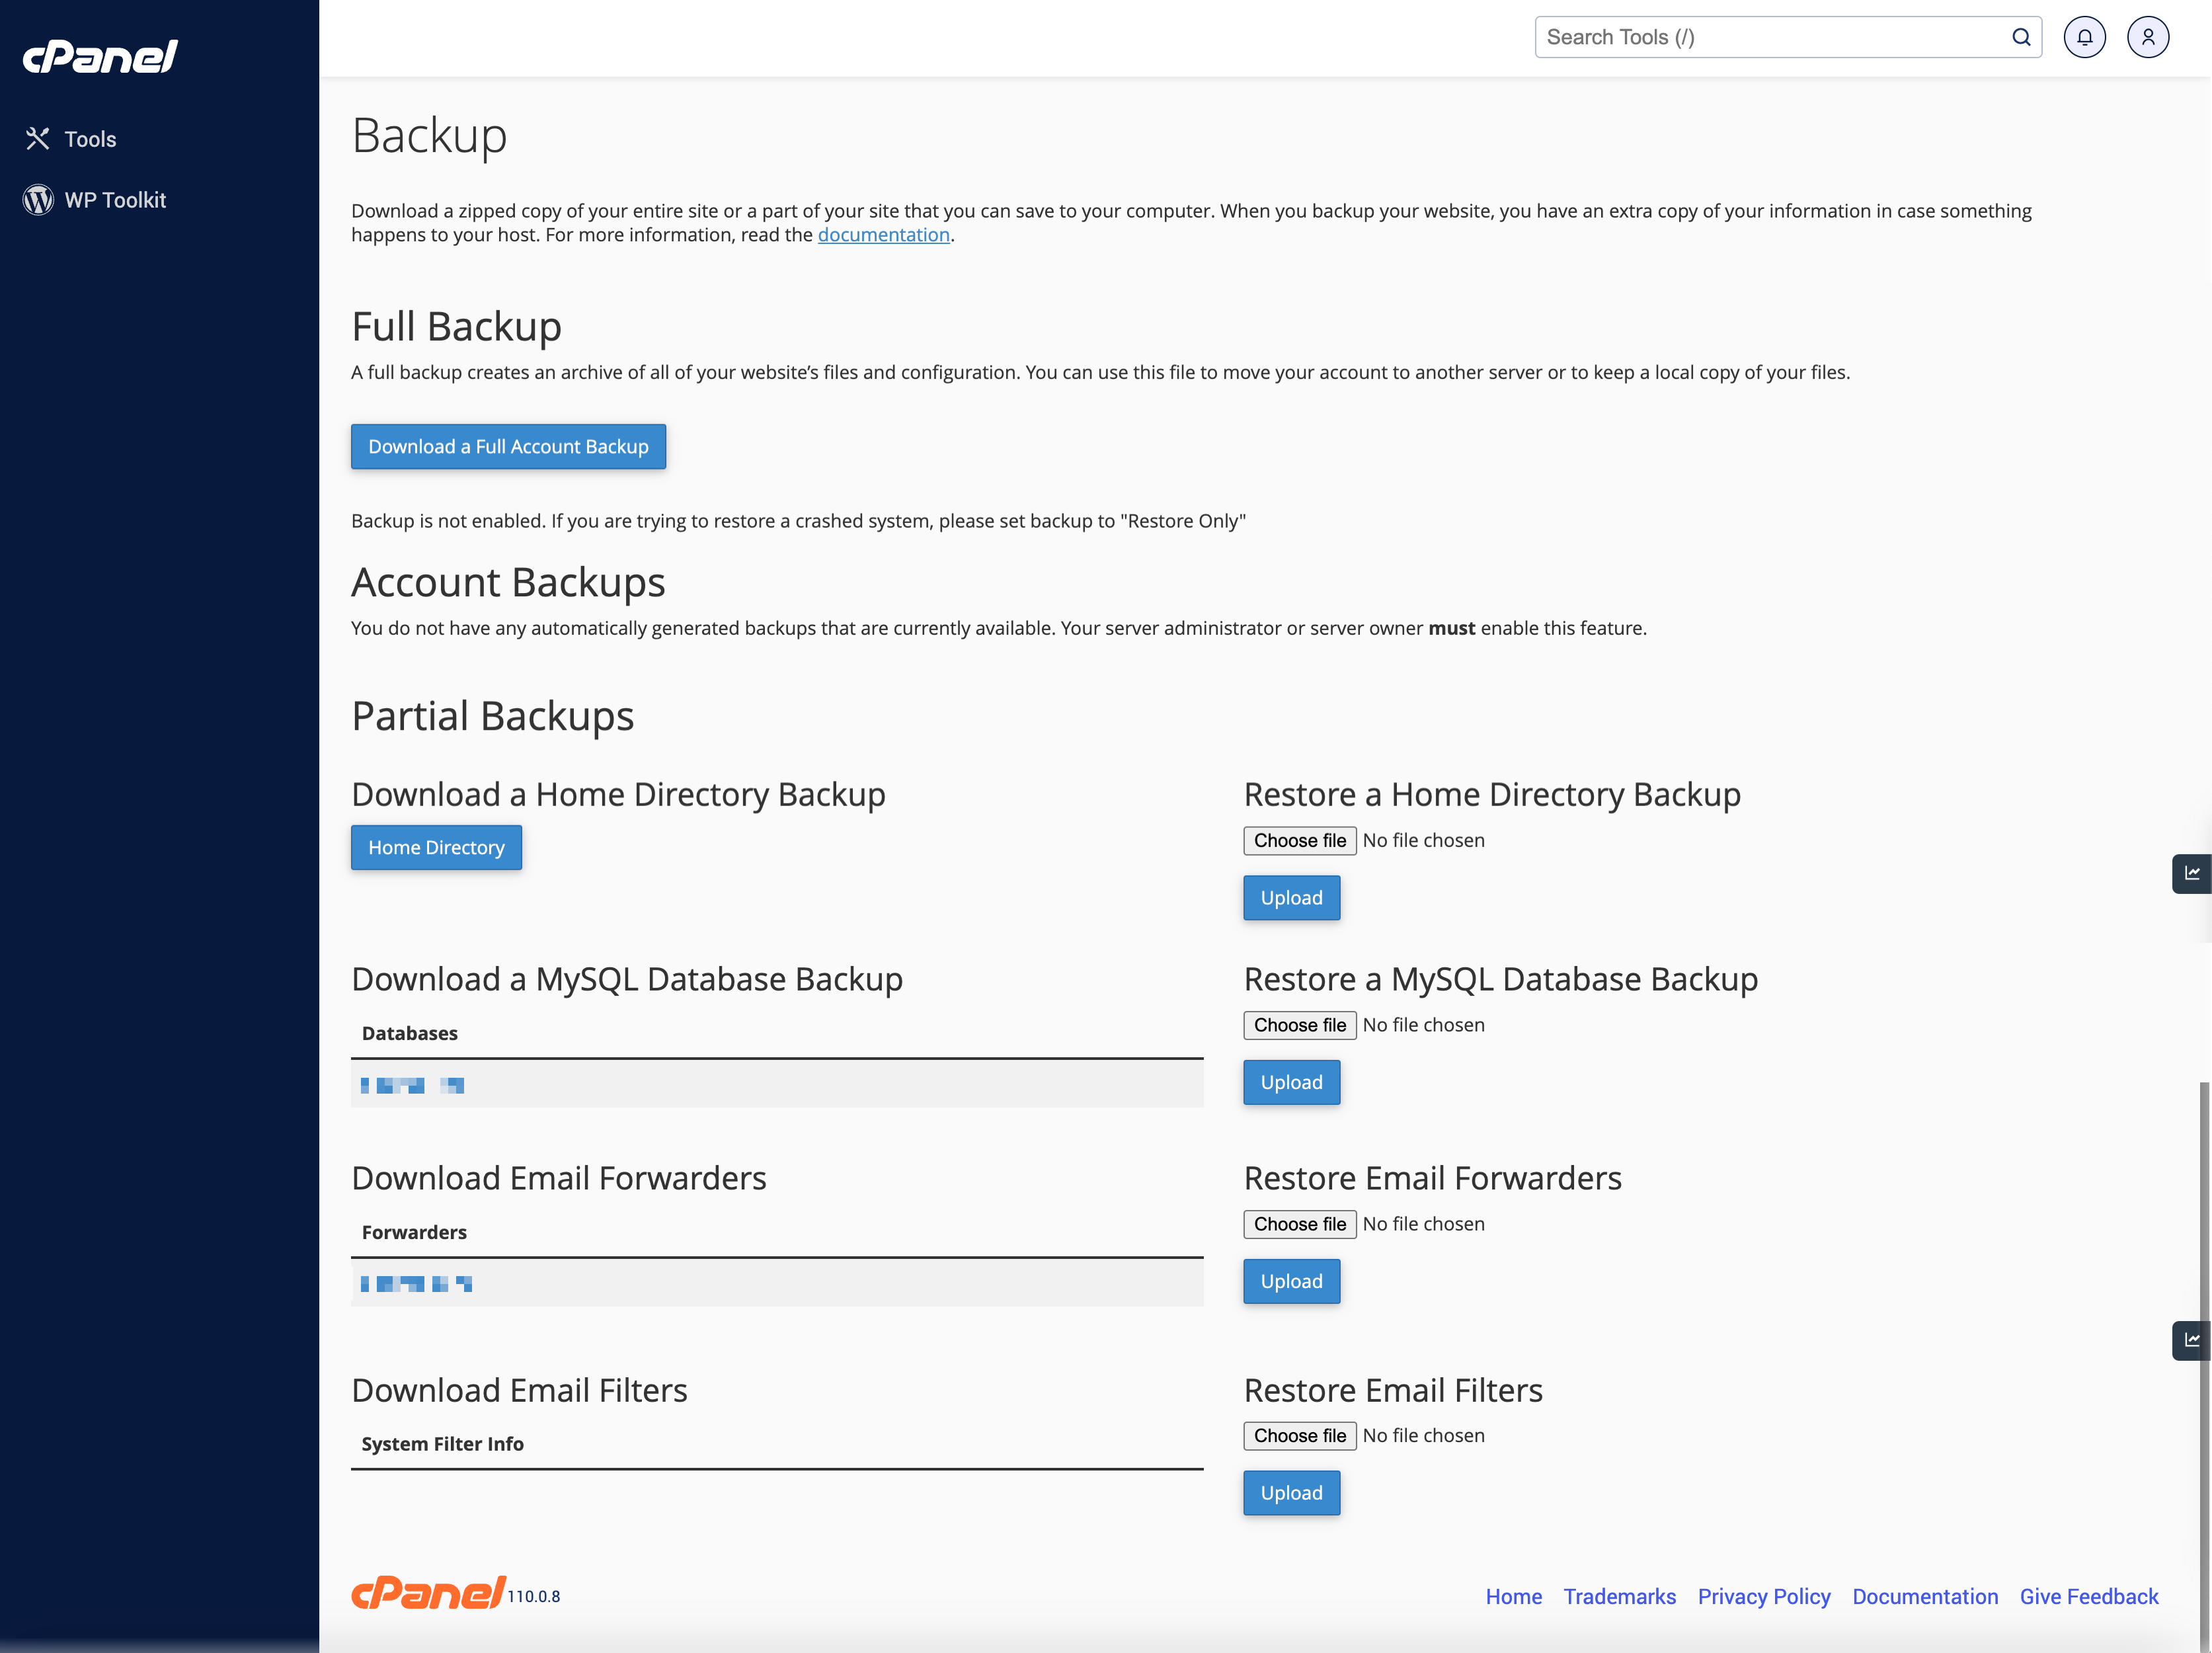Image resolution: width=2212 pixels, height=1653 pixels.
Task: Click the WP Toolkit icon in the sidebar
Action: coord(38,198)
